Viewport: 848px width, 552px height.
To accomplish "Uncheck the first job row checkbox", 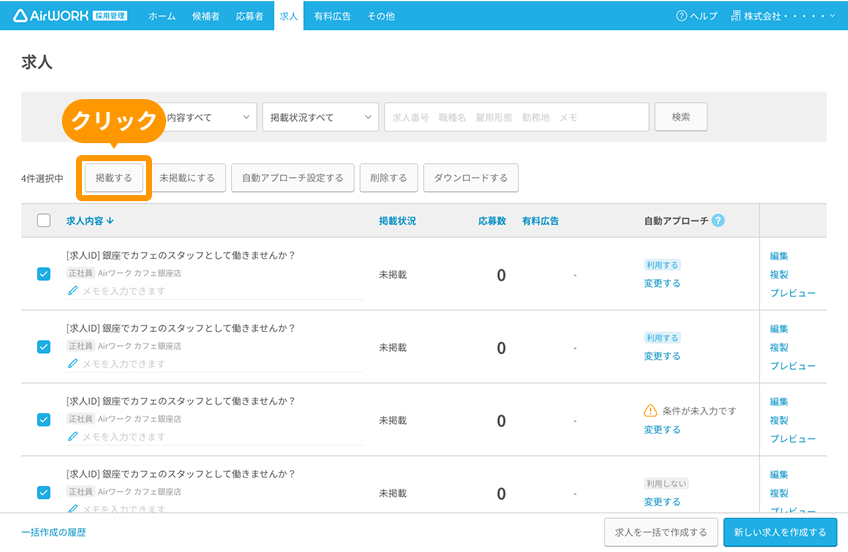I will point(44,274).
